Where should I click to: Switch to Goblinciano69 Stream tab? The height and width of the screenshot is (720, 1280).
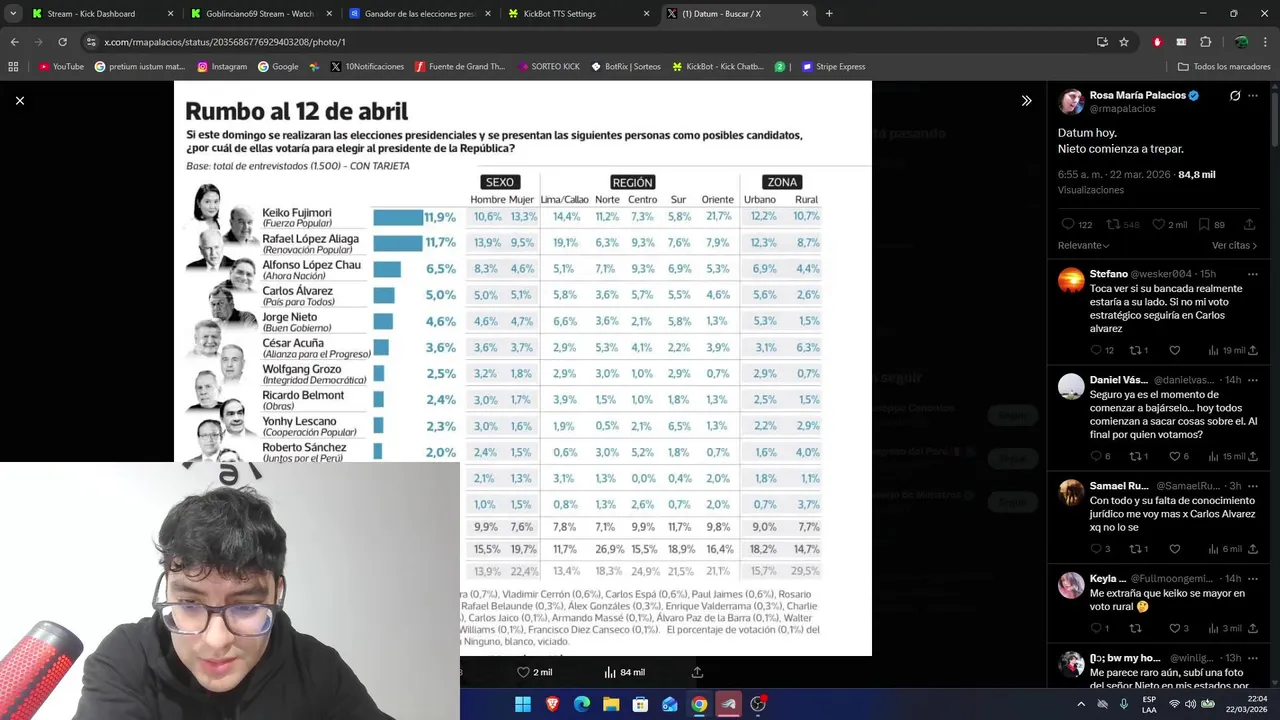point(259,14)
